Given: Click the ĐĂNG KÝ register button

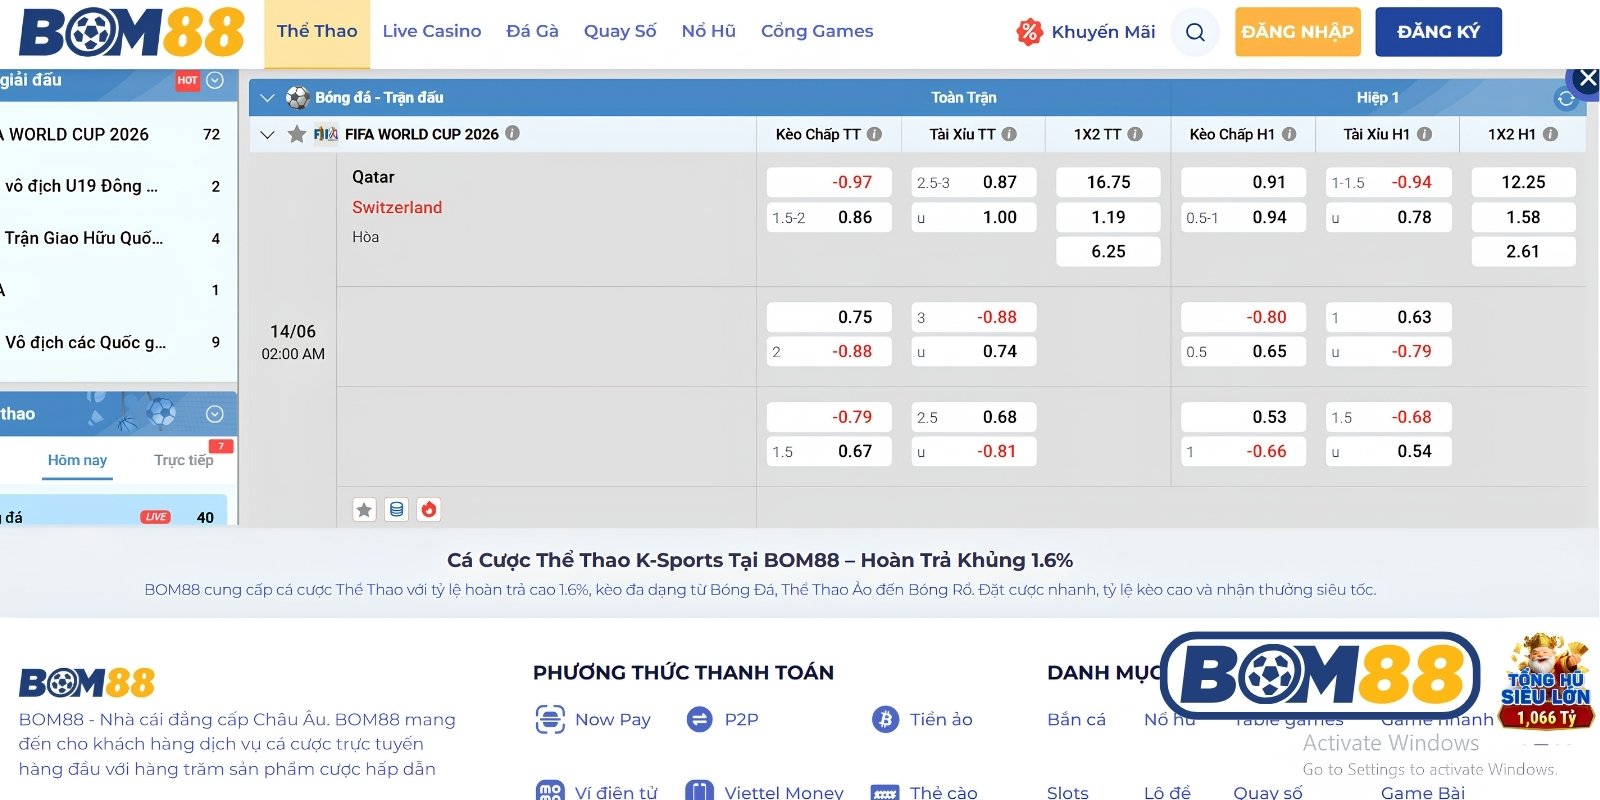Looking at the screenshot, I should pos(1438,32).
